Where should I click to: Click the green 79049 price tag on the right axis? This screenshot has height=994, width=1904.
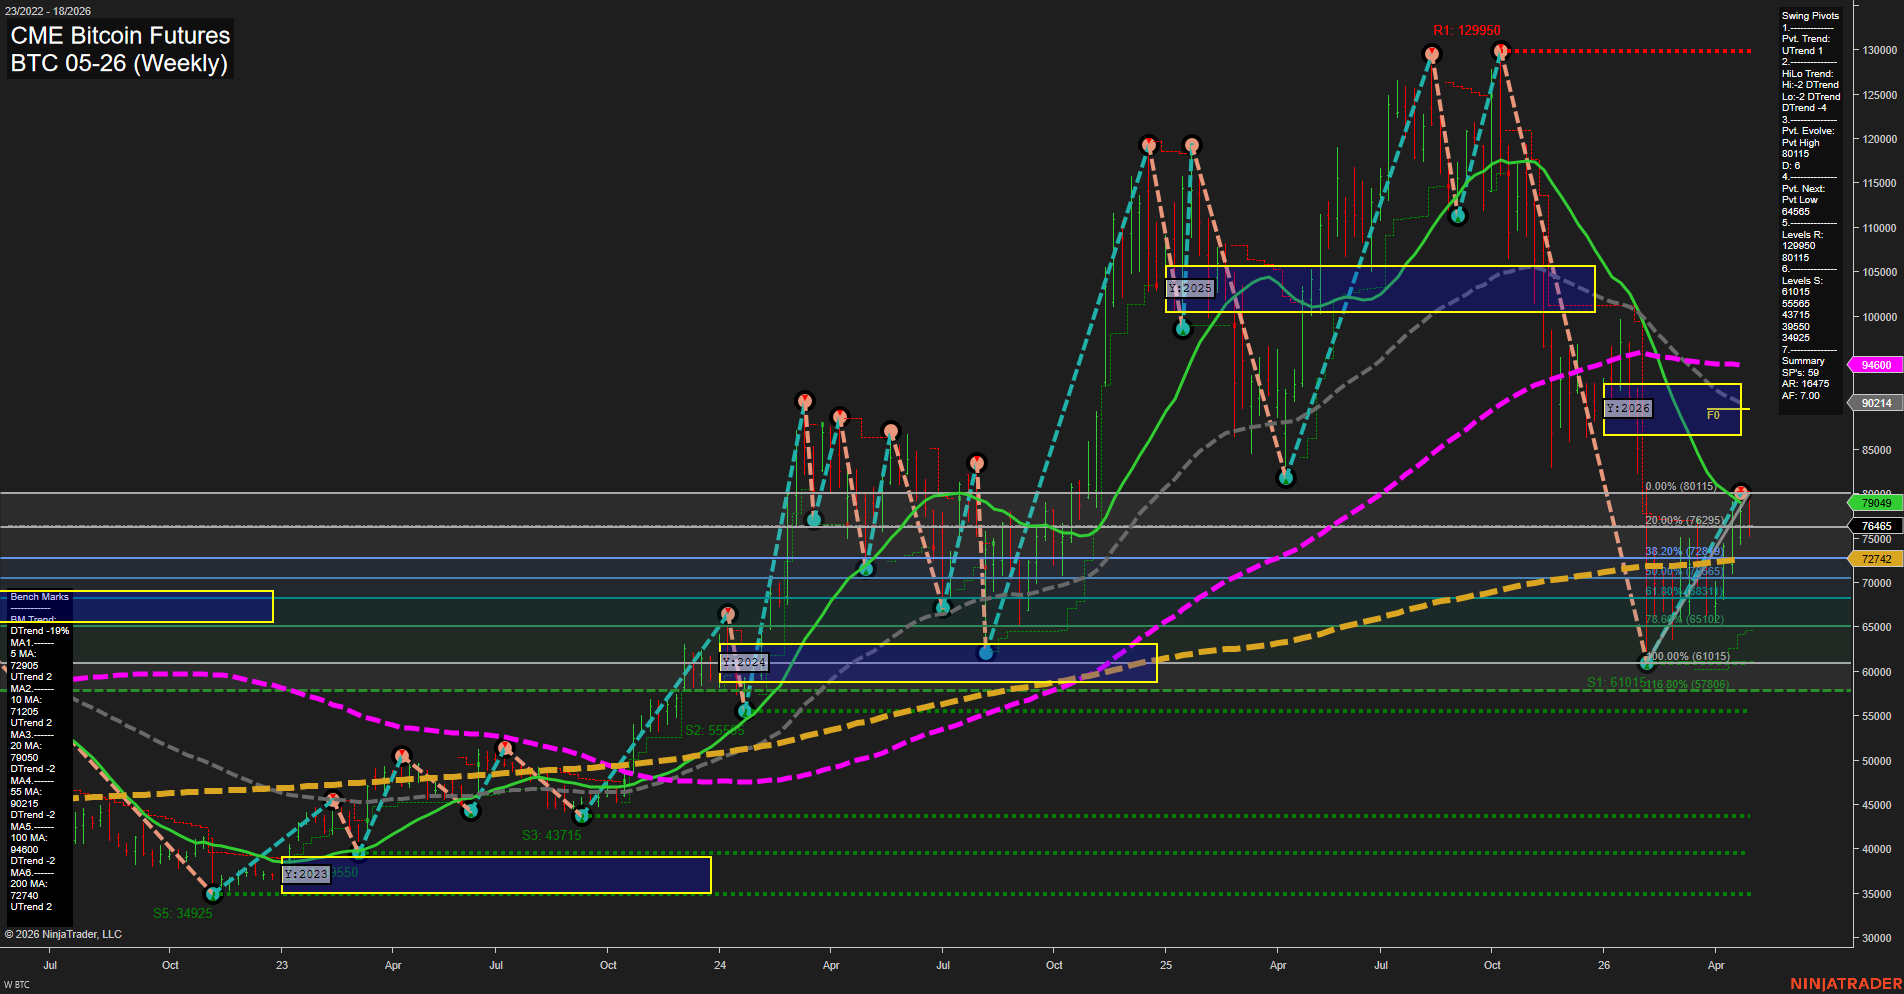(1875, 503)
